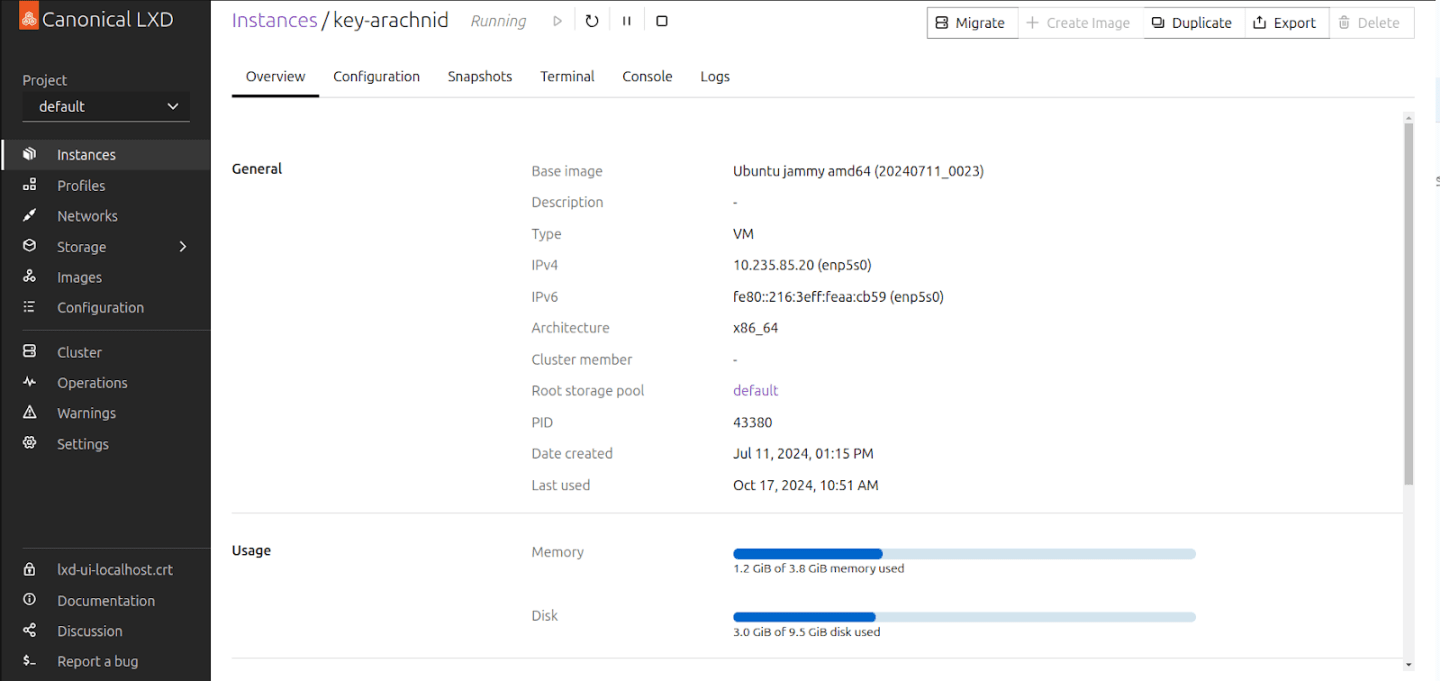Select Instances in the sidebar

point(86,154)
